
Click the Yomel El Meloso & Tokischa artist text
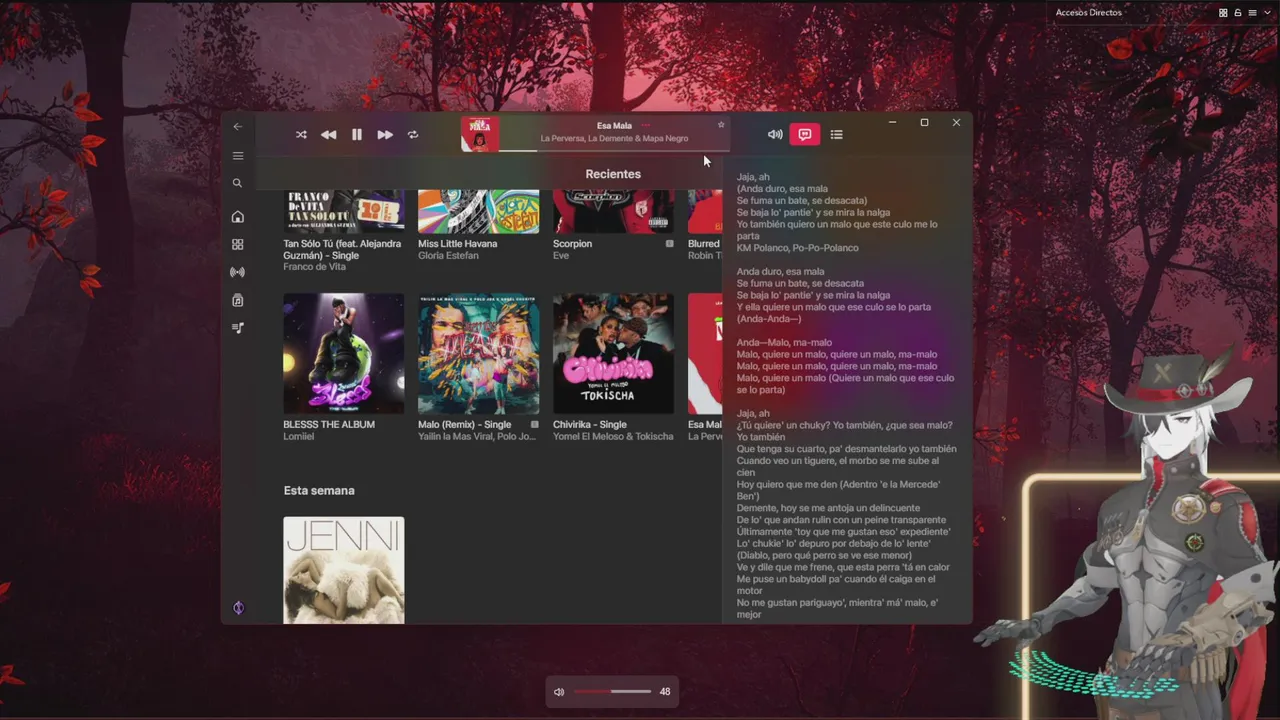pos(613,437)
